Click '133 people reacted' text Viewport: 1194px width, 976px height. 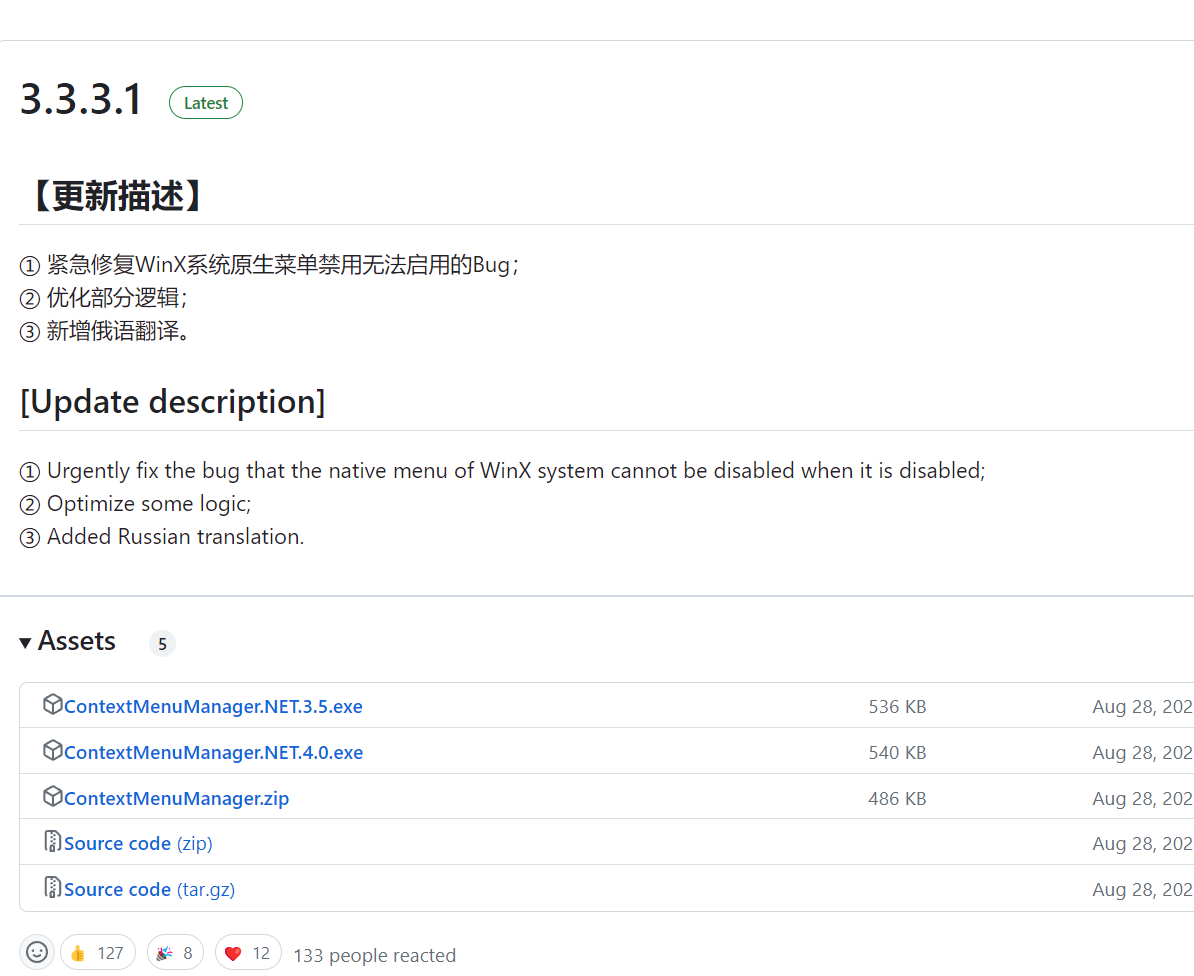point(375,955)
